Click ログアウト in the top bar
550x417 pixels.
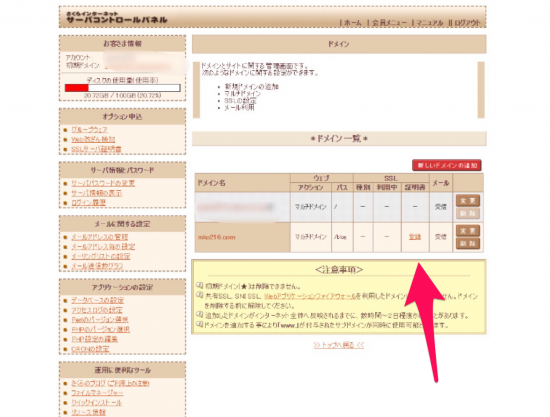(467, 23)
